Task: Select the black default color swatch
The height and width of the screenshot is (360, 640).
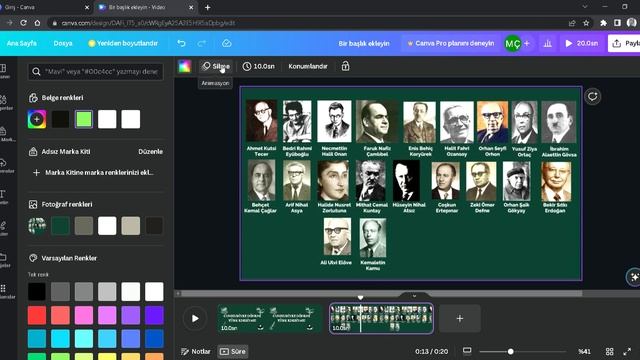Action: [x=37, y=291]
